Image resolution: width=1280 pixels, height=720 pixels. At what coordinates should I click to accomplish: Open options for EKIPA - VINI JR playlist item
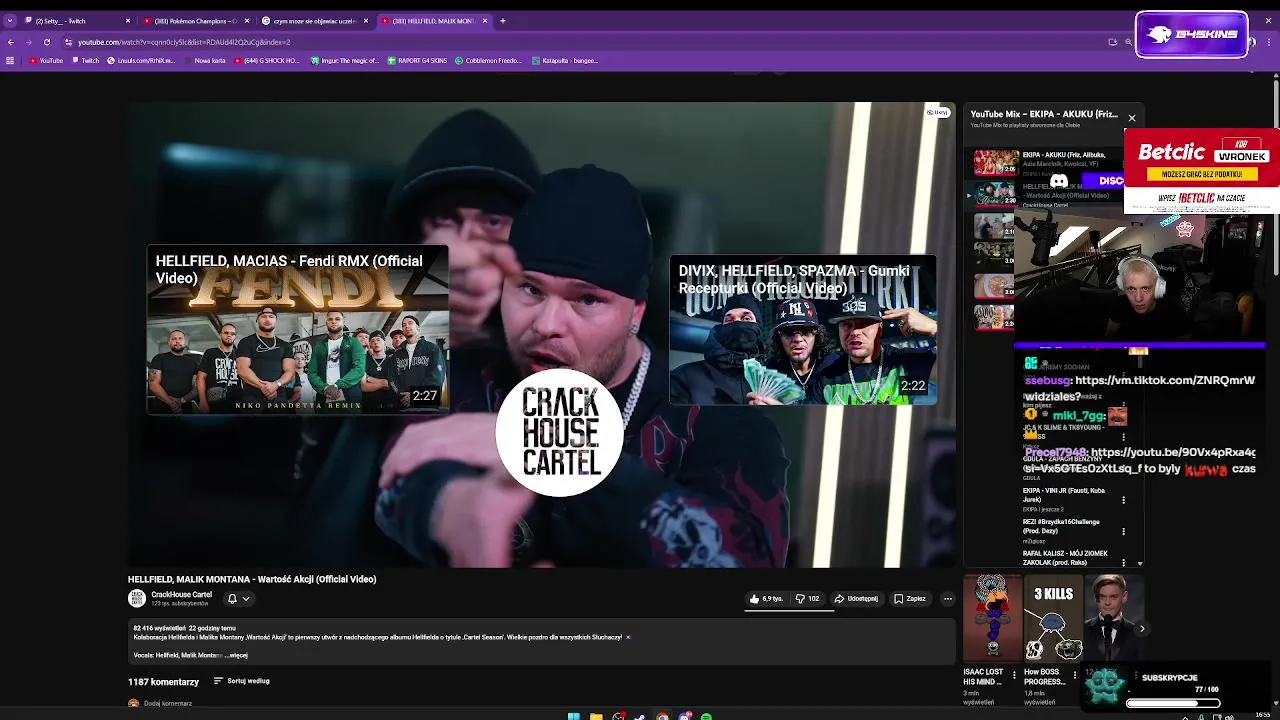(x=1124, y=500)
